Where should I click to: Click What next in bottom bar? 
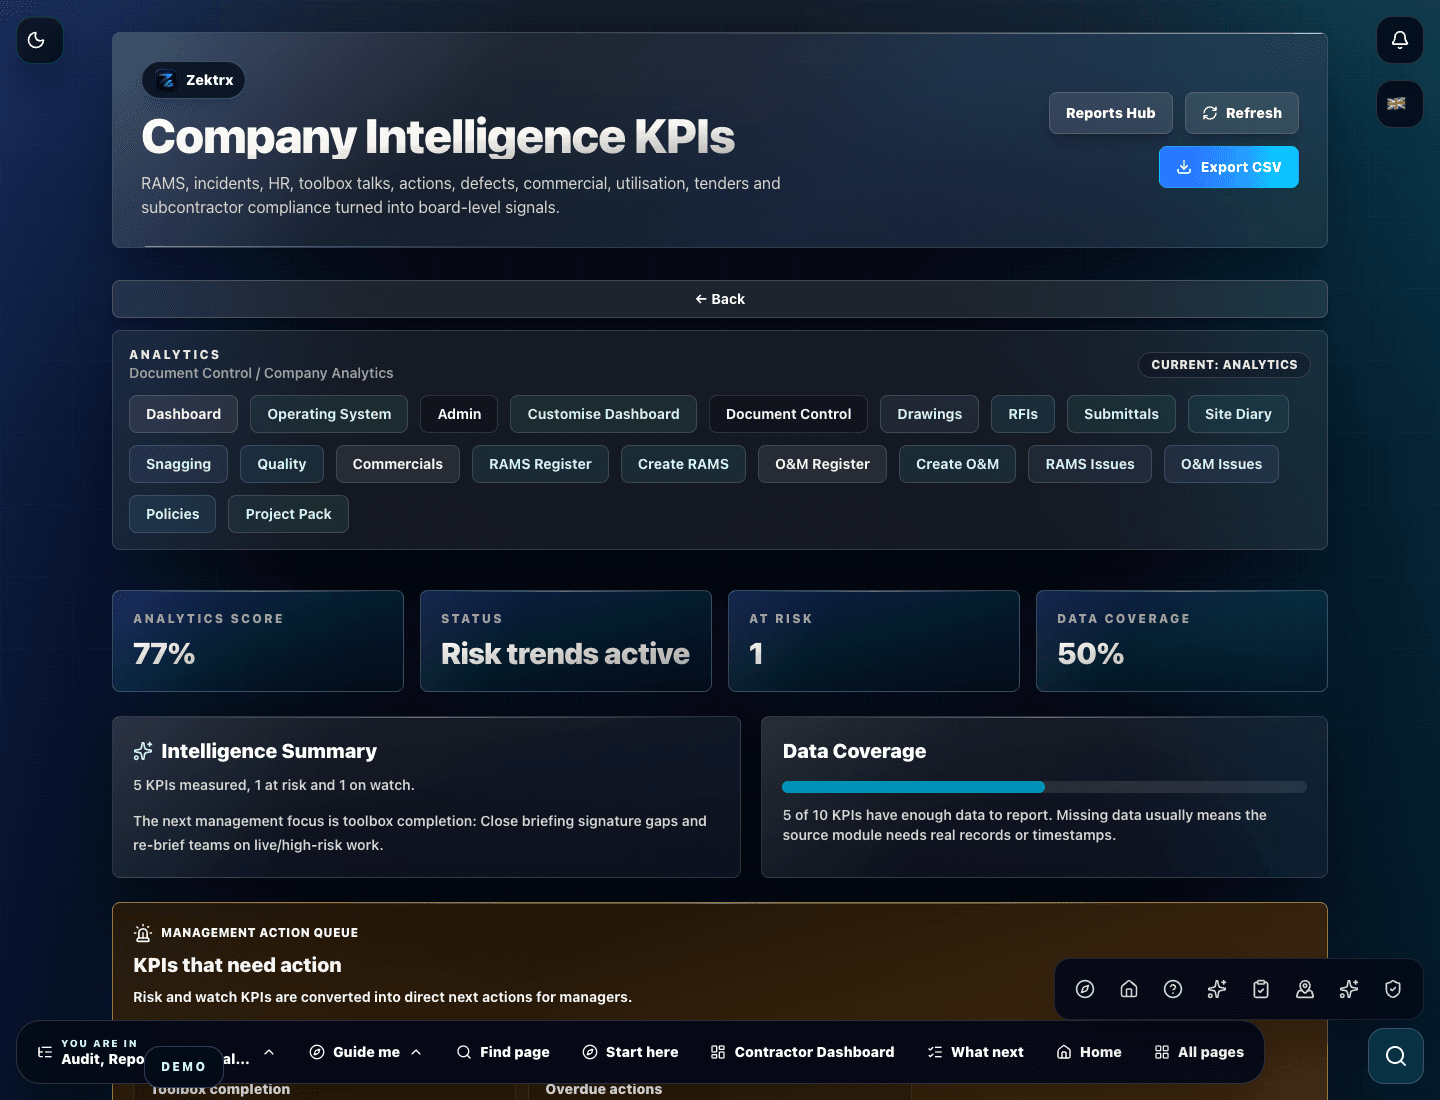pyautogui.click(x=976, y=1052)
